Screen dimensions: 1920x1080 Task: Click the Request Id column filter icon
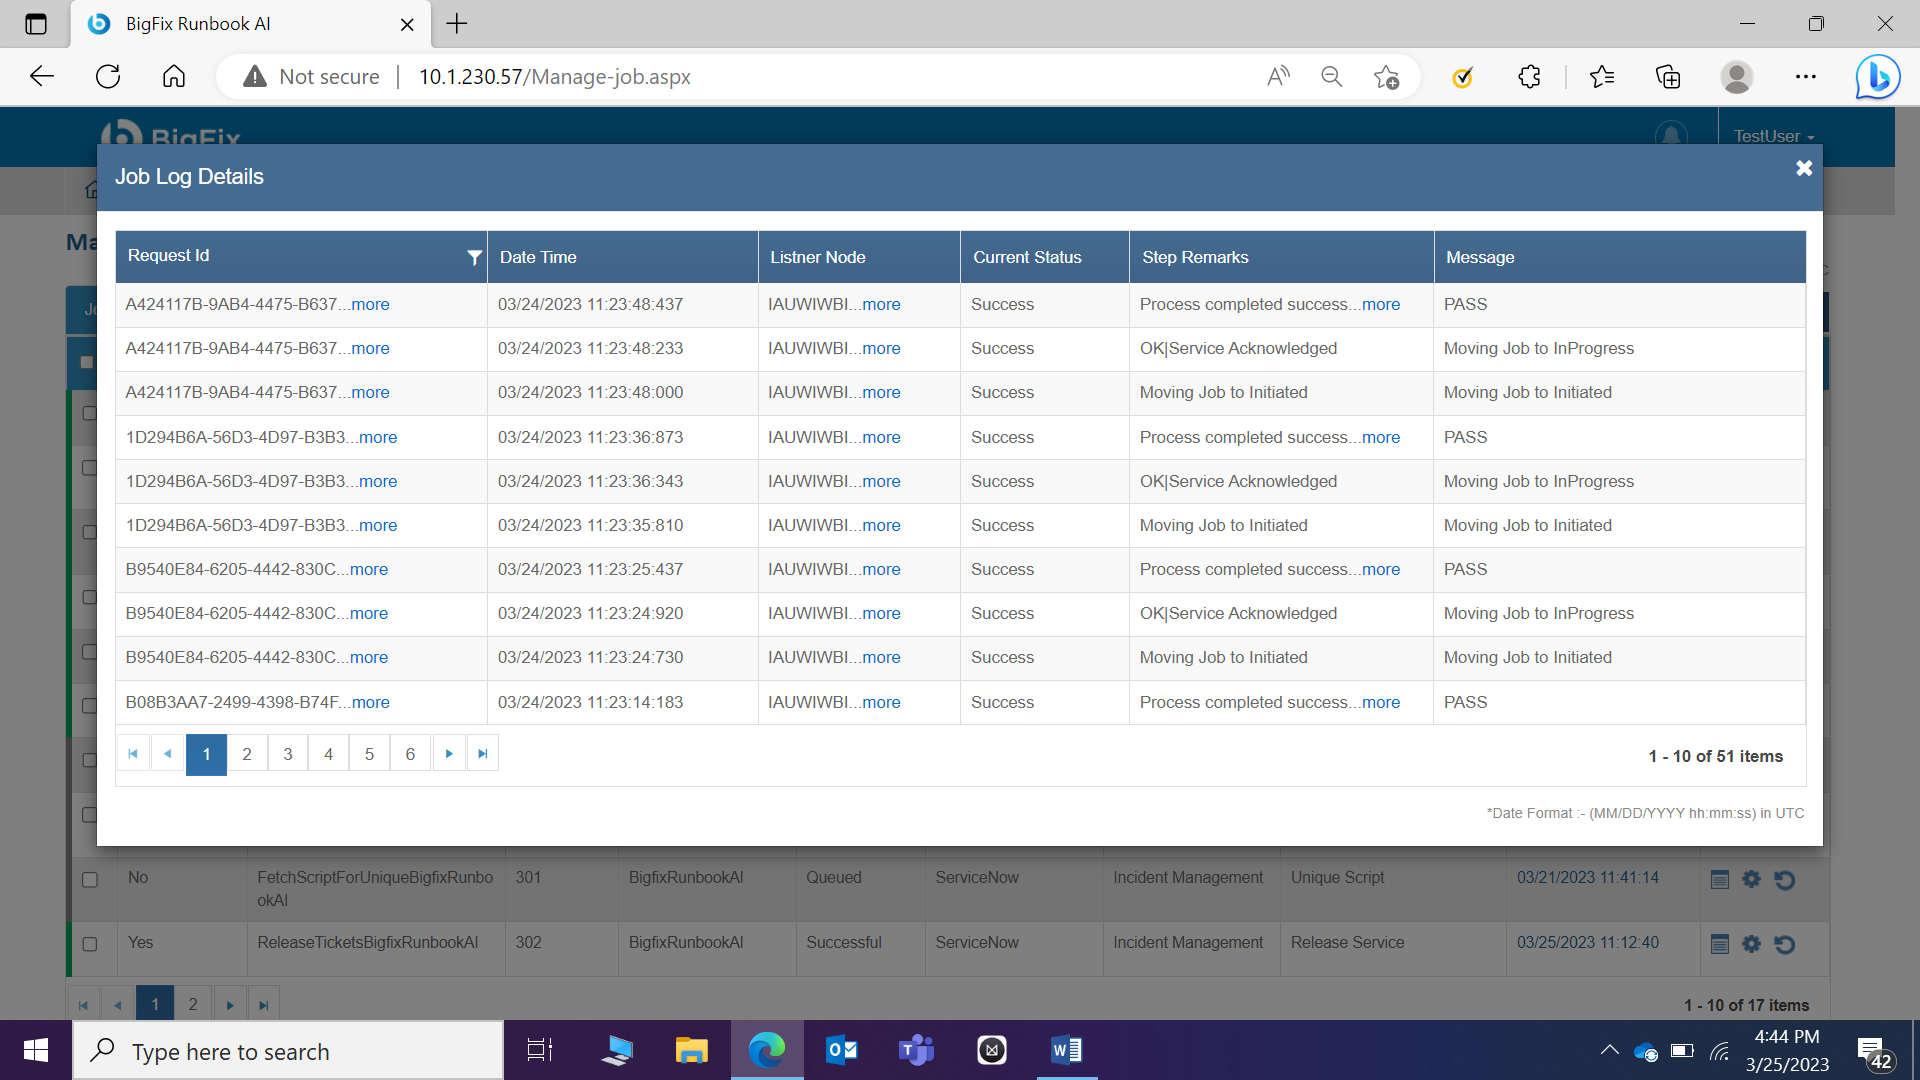[x=474, y=257]
